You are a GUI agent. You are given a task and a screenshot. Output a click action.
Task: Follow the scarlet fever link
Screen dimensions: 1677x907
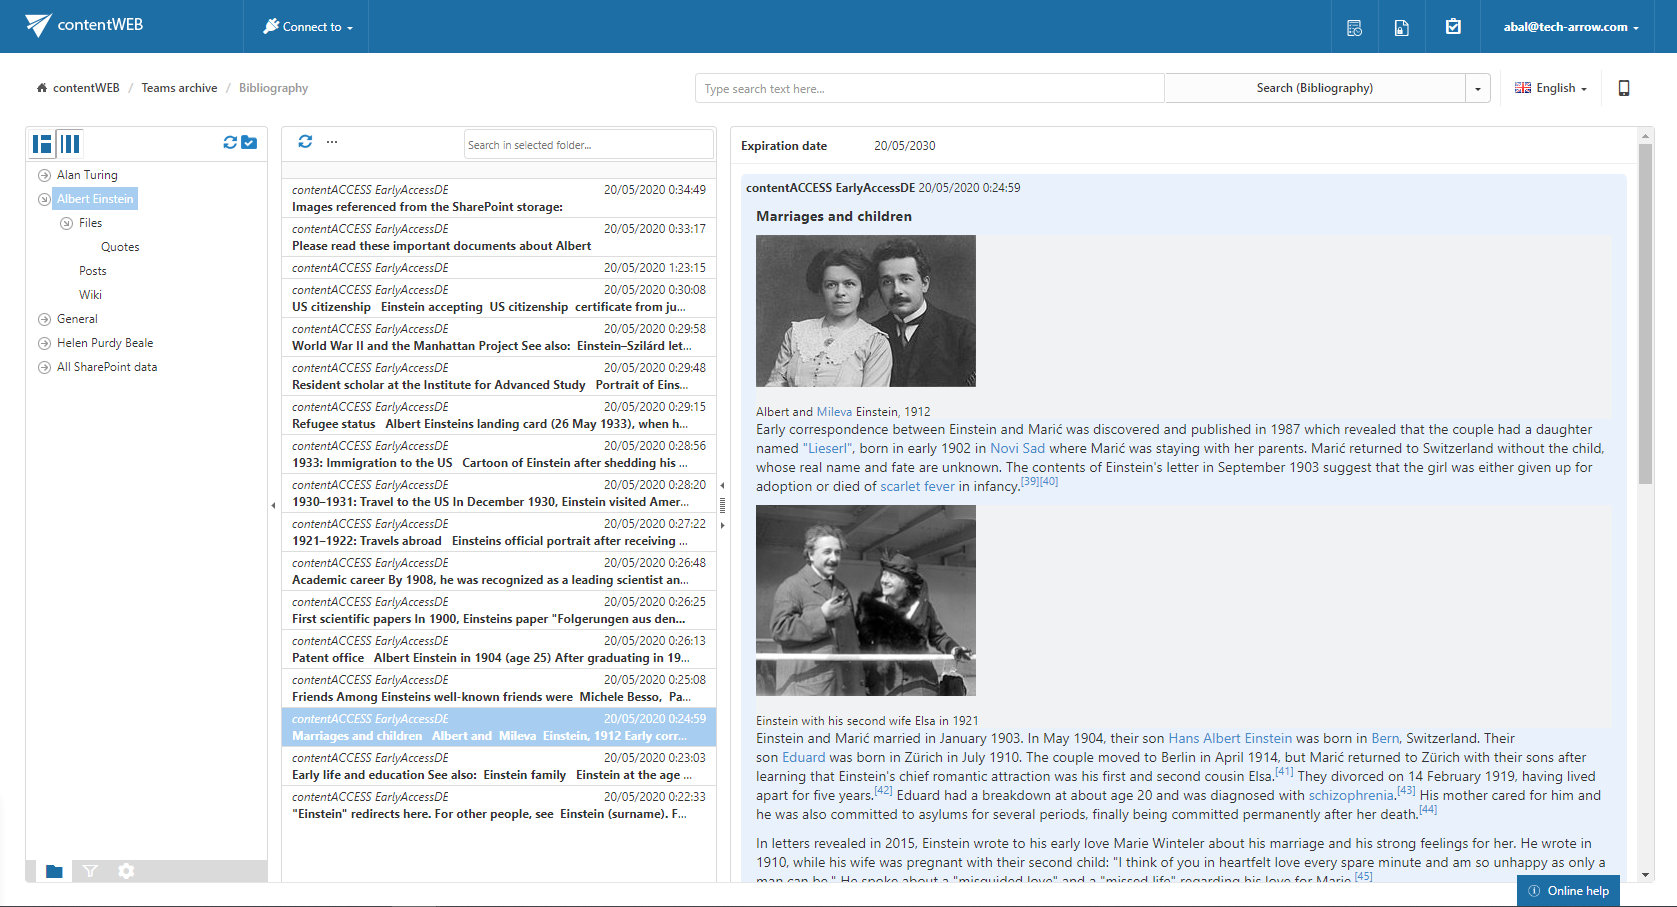point(917,487)
